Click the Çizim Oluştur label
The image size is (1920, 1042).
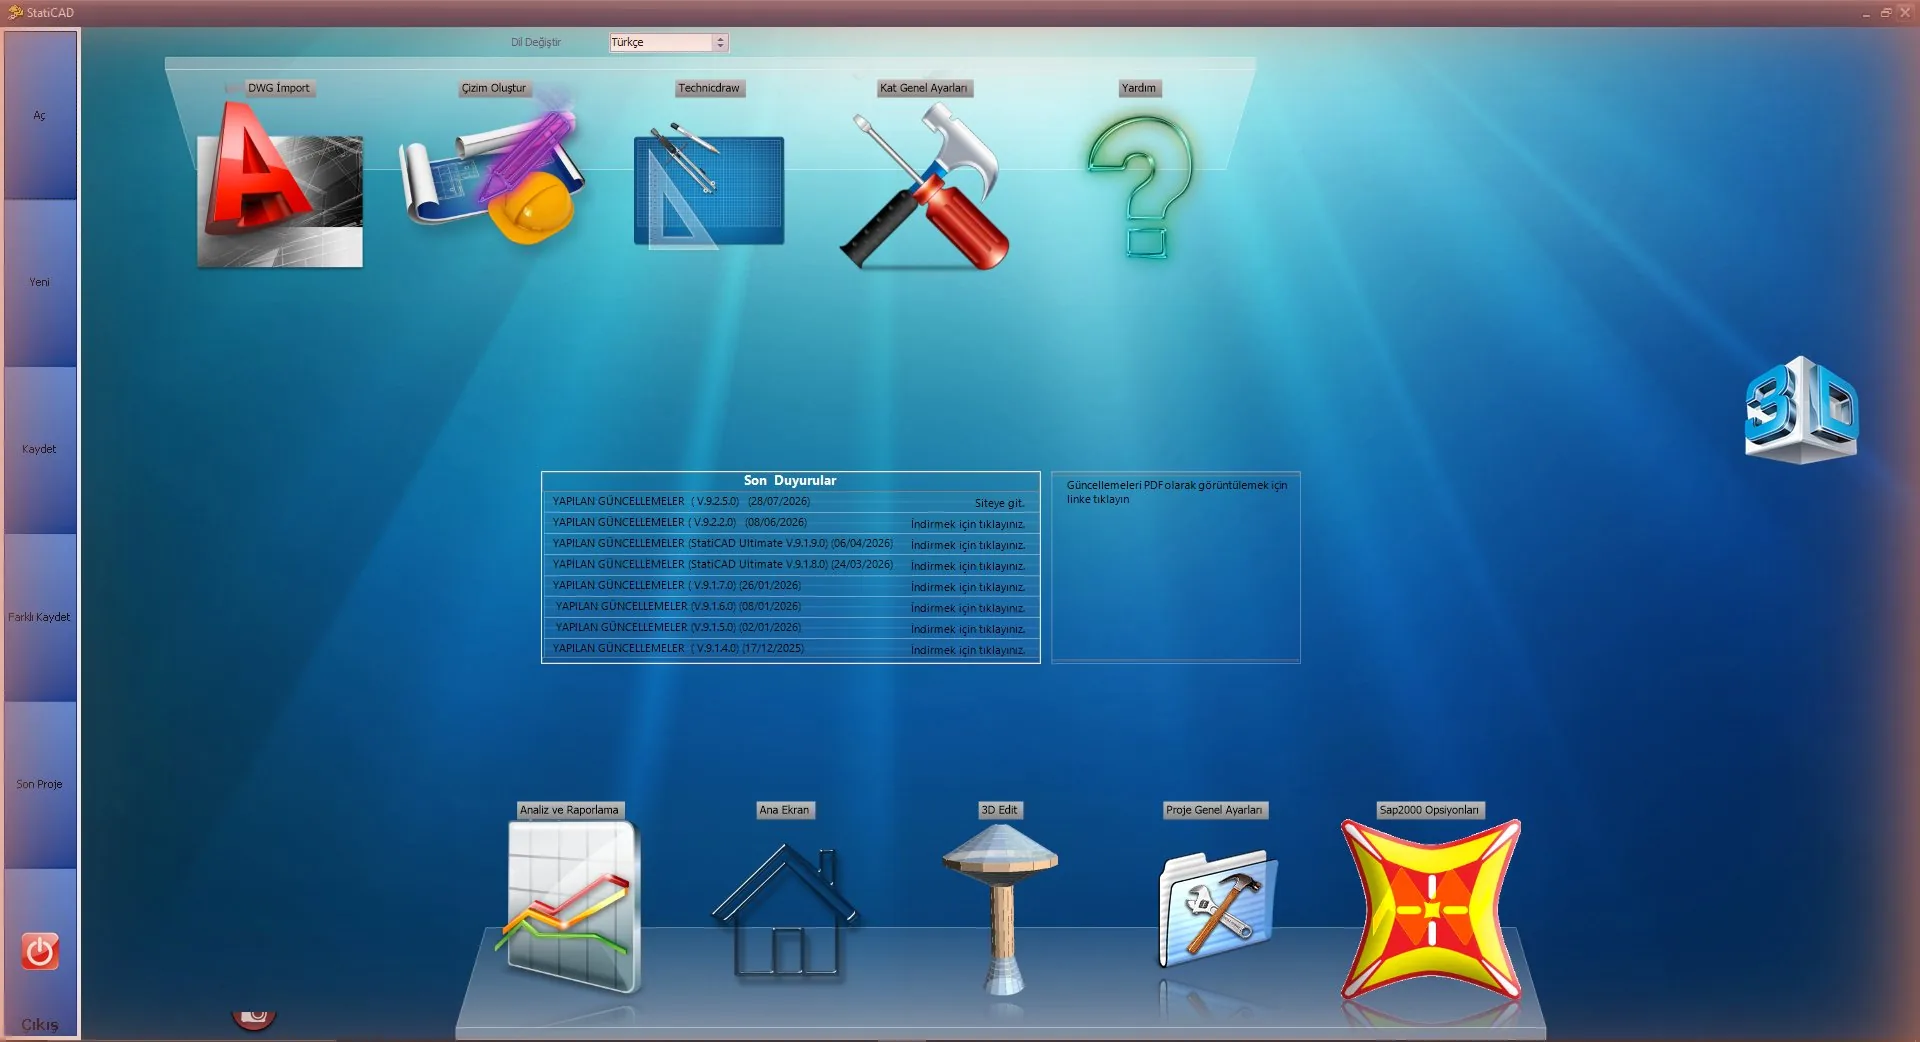pos(494,88)
